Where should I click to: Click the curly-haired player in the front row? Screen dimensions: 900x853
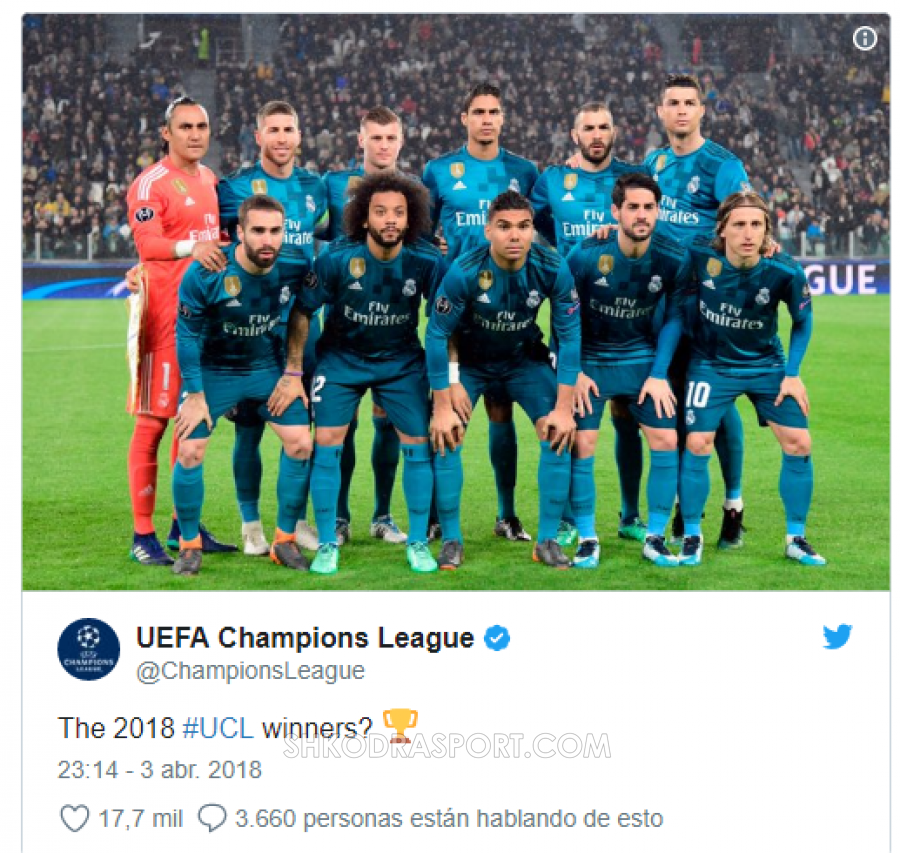(373, 370)
